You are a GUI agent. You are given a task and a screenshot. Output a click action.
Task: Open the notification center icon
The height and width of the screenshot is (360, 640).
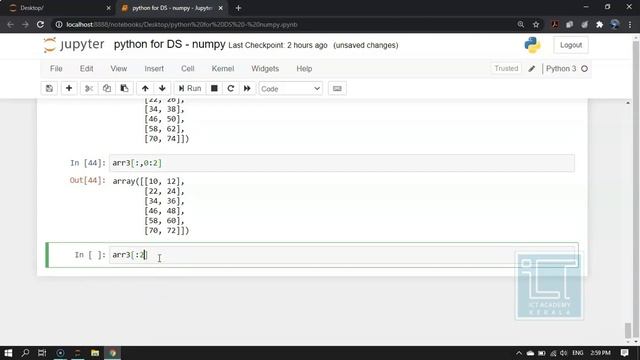(x=624, y=353)
